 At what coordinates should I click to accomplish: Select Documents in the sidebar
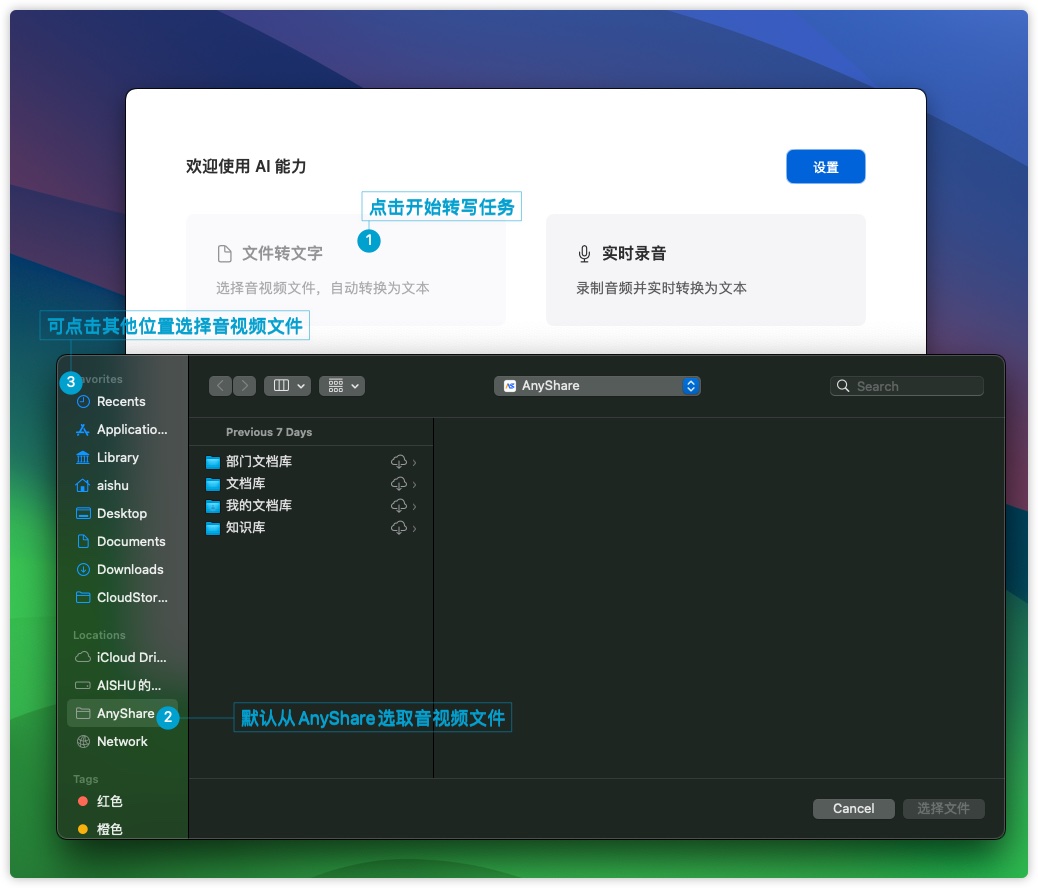pyautogui.click(x=122, y=541)
